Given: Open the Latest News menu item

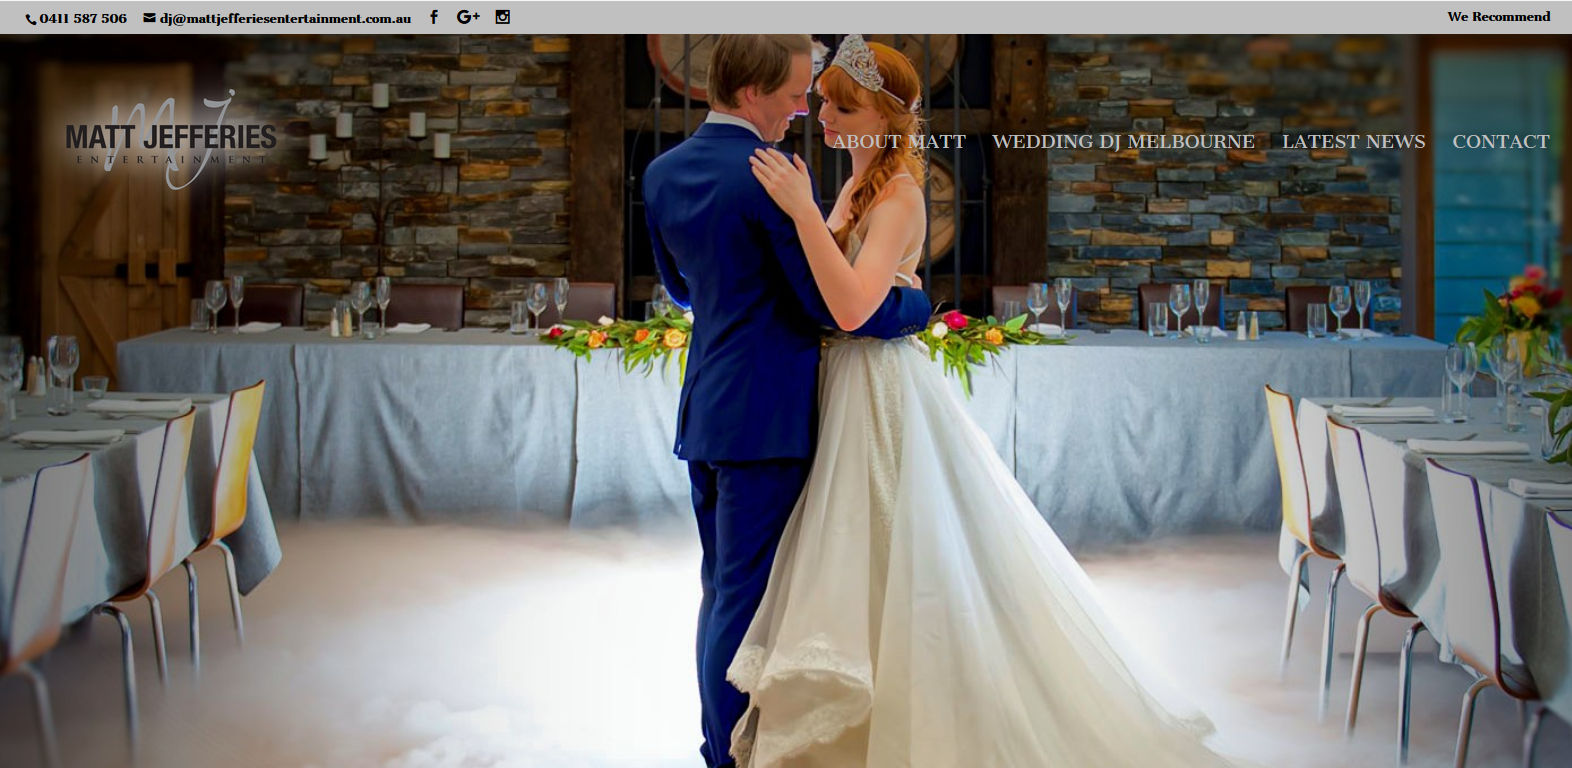Looking at the screenshot, I should [1353, 142].
